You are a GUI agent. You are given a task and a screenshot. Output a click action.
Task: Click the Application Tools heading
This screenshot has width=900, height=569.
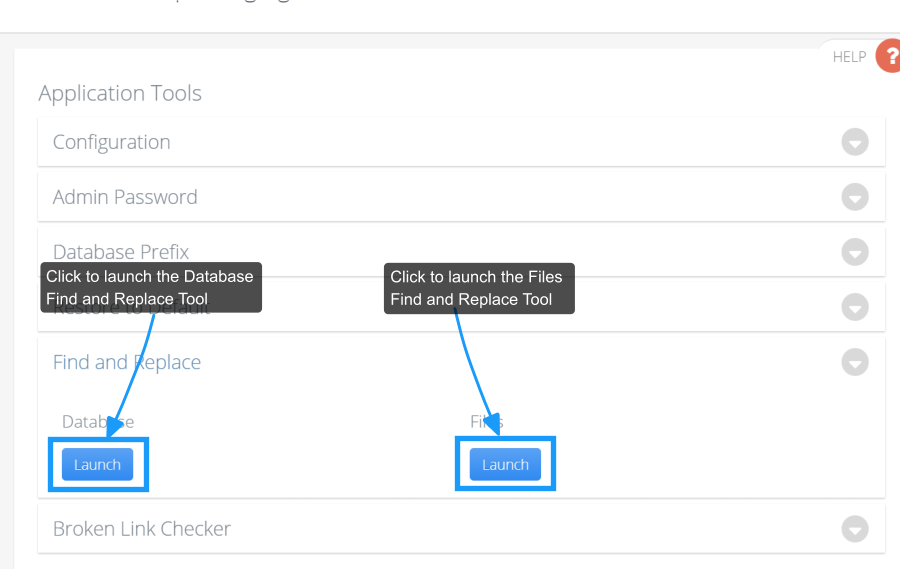(120, 93)
